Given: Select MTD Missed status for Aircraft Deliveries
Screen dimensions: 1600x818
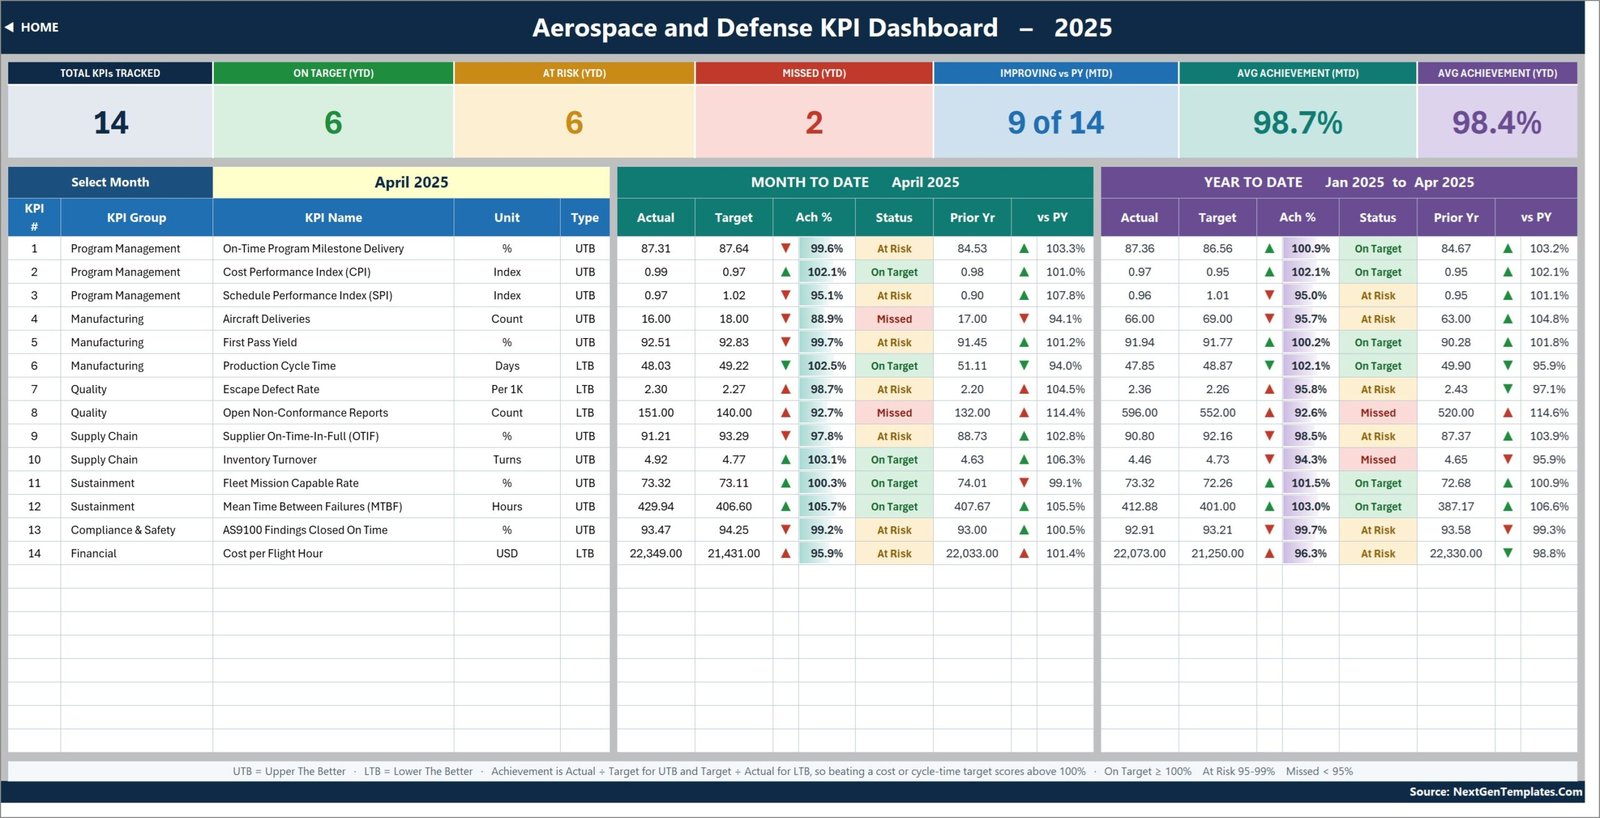Looking at the screenshot, I should (x=894, y=319).
